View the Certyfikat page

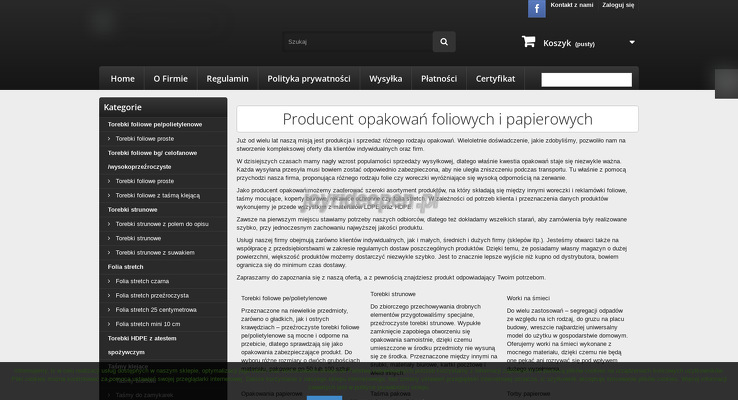click(x=495, y=78)
